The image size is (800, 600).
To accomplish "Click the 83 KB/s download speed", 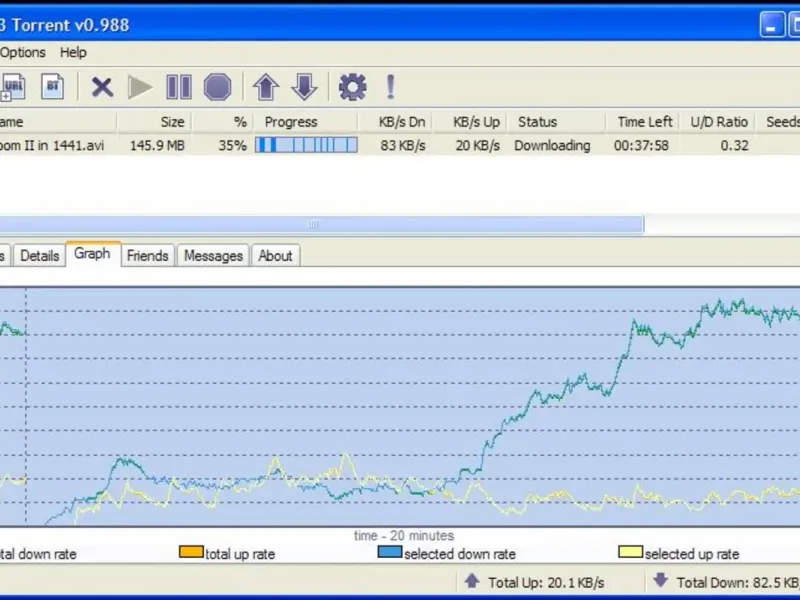I will click(x=403, y=146).
